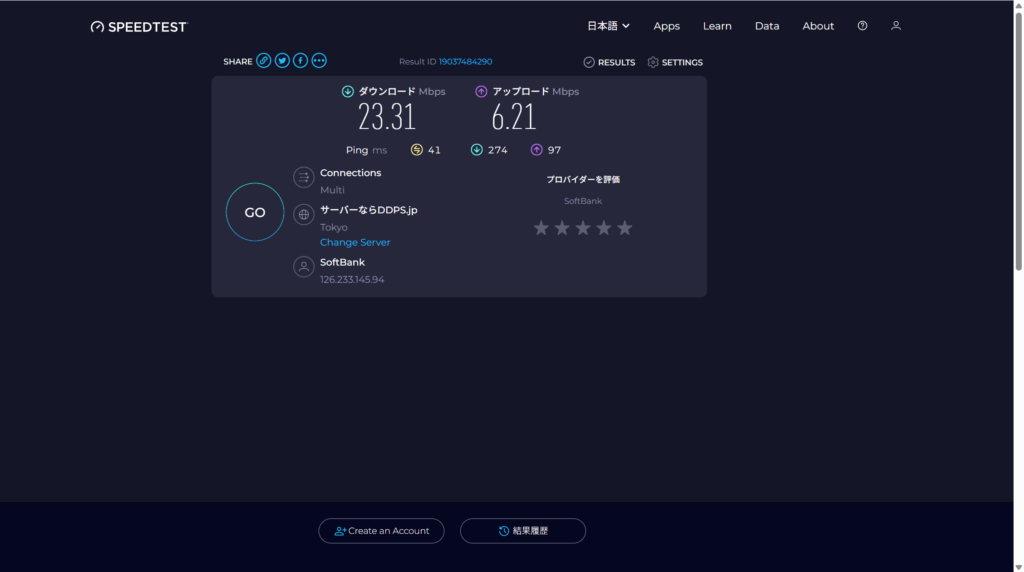Image resolution: width=1024 pixels, height=572 pixels.
Task: Open Result ID 19037484290 link
Action: click(465, 62)
